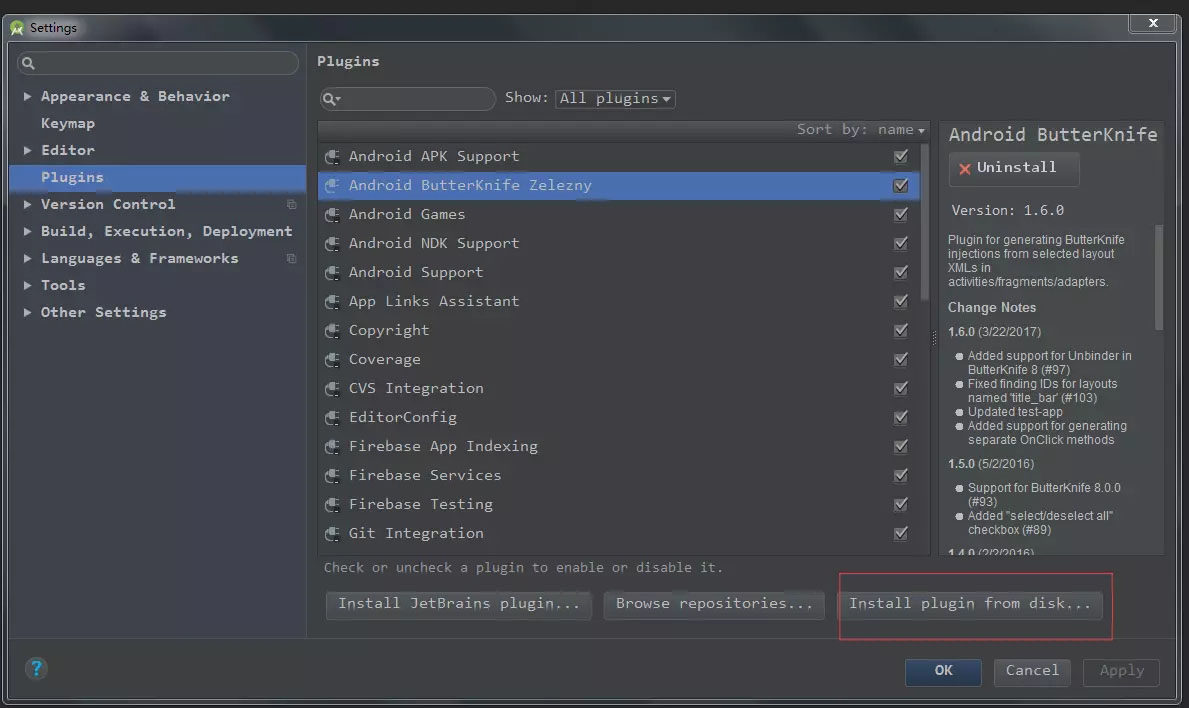Viewport: 1189px width, 708px height.
Task: Click the plugin search magnifier icon
Action: click(331, 99)
